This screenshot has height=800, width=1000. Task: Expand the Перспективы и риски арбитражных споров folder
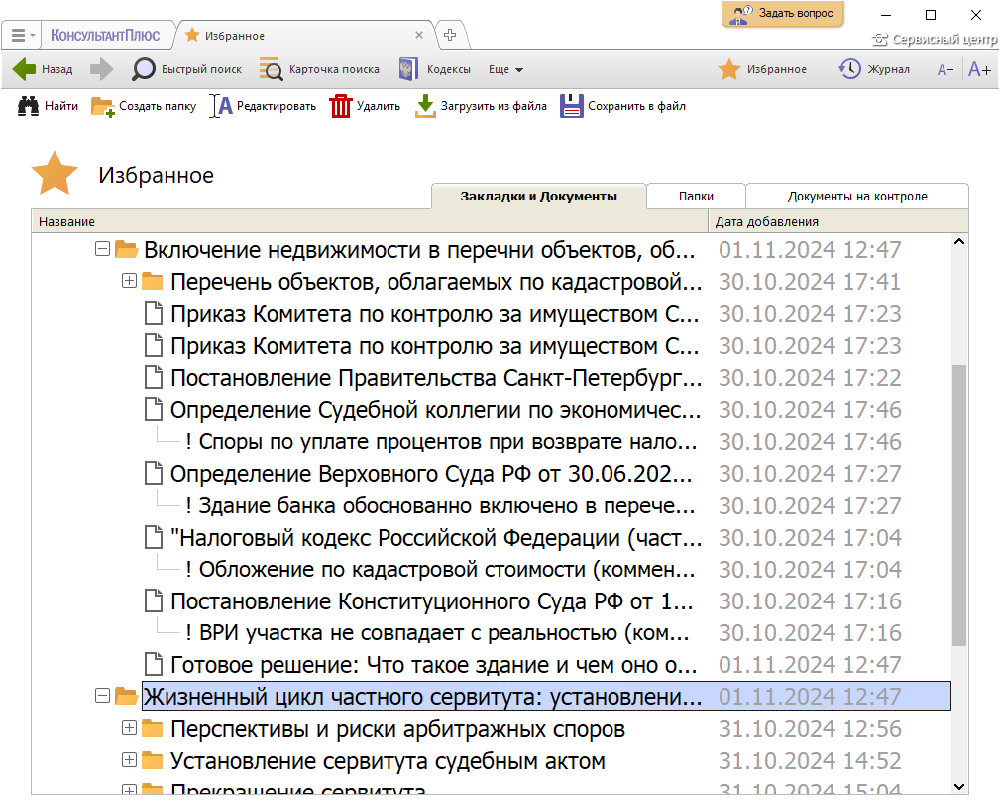(x=129, y=729)
